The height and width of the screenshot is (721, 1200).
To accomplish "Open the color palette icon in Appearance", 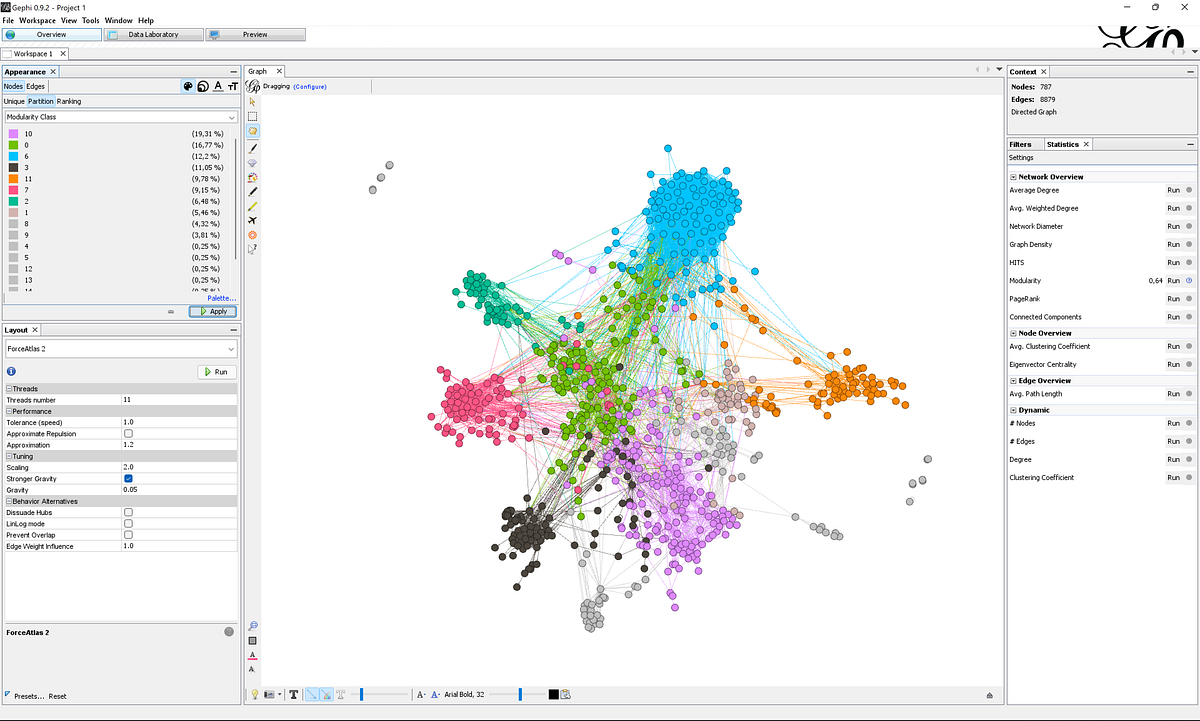I will (x=188, y=86).
